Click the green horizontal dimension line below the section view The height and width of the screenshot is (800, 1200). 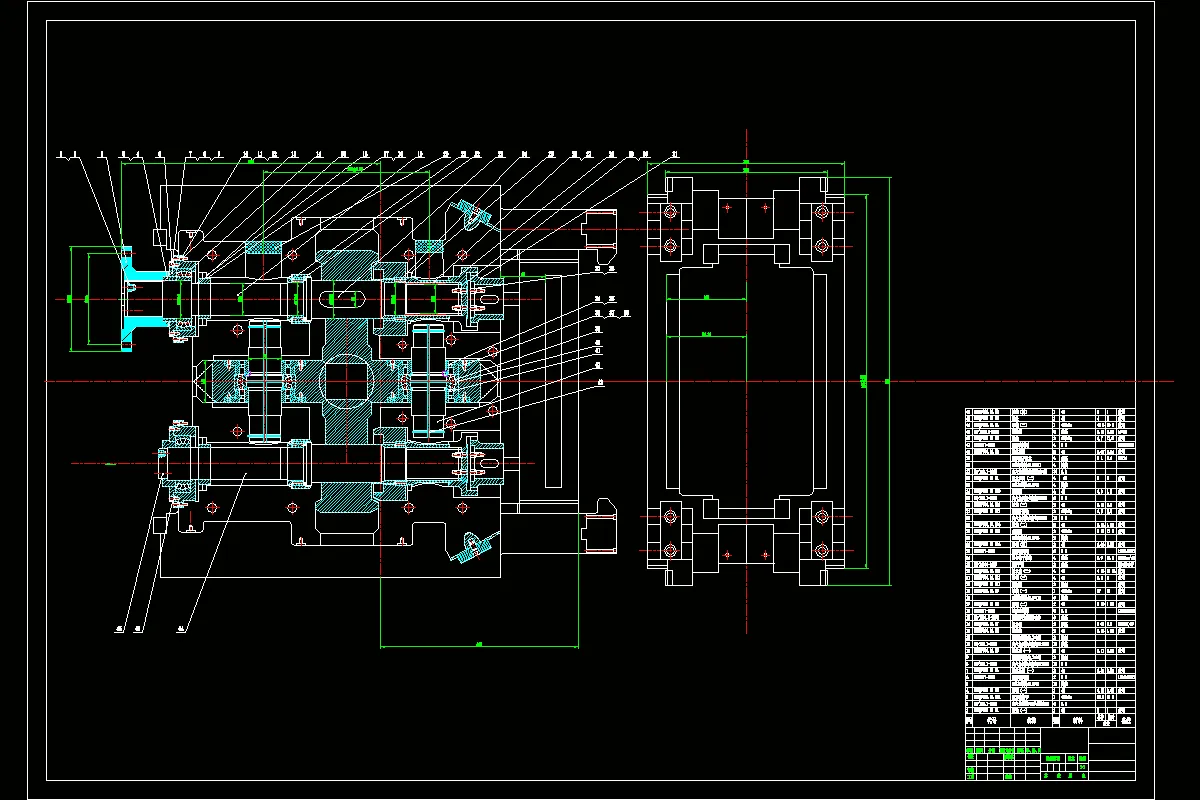click(479, 647)
